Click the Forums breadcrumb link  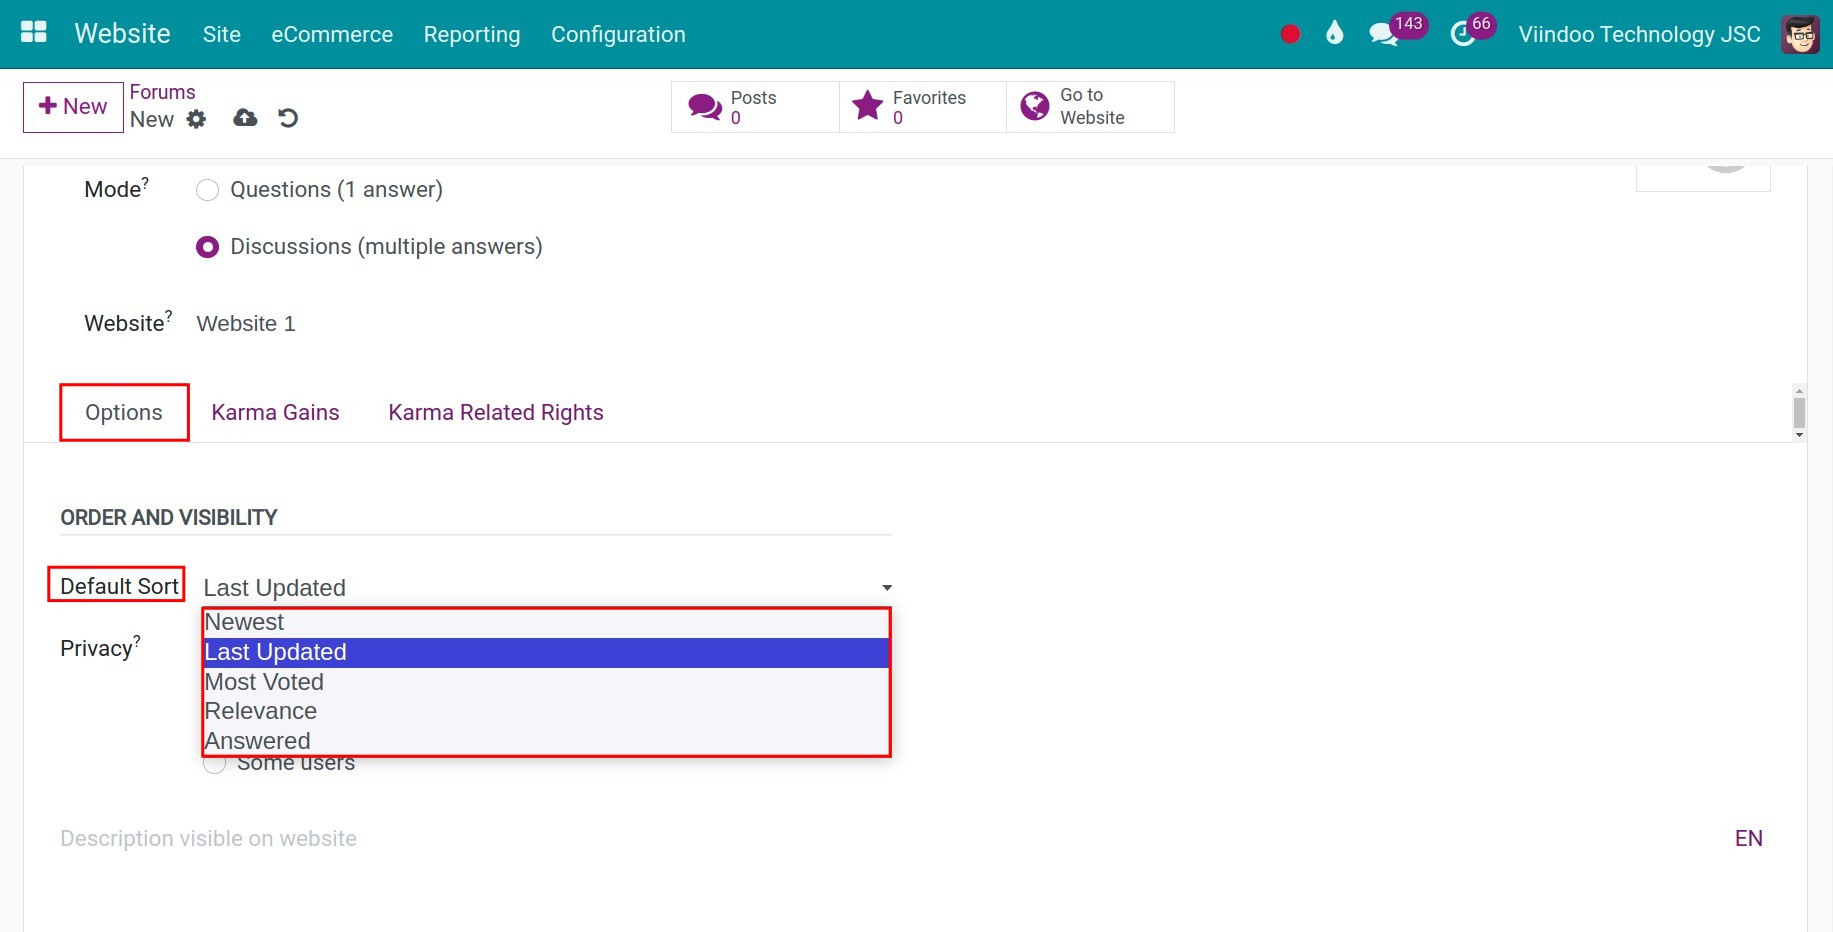tap(162, 92)
